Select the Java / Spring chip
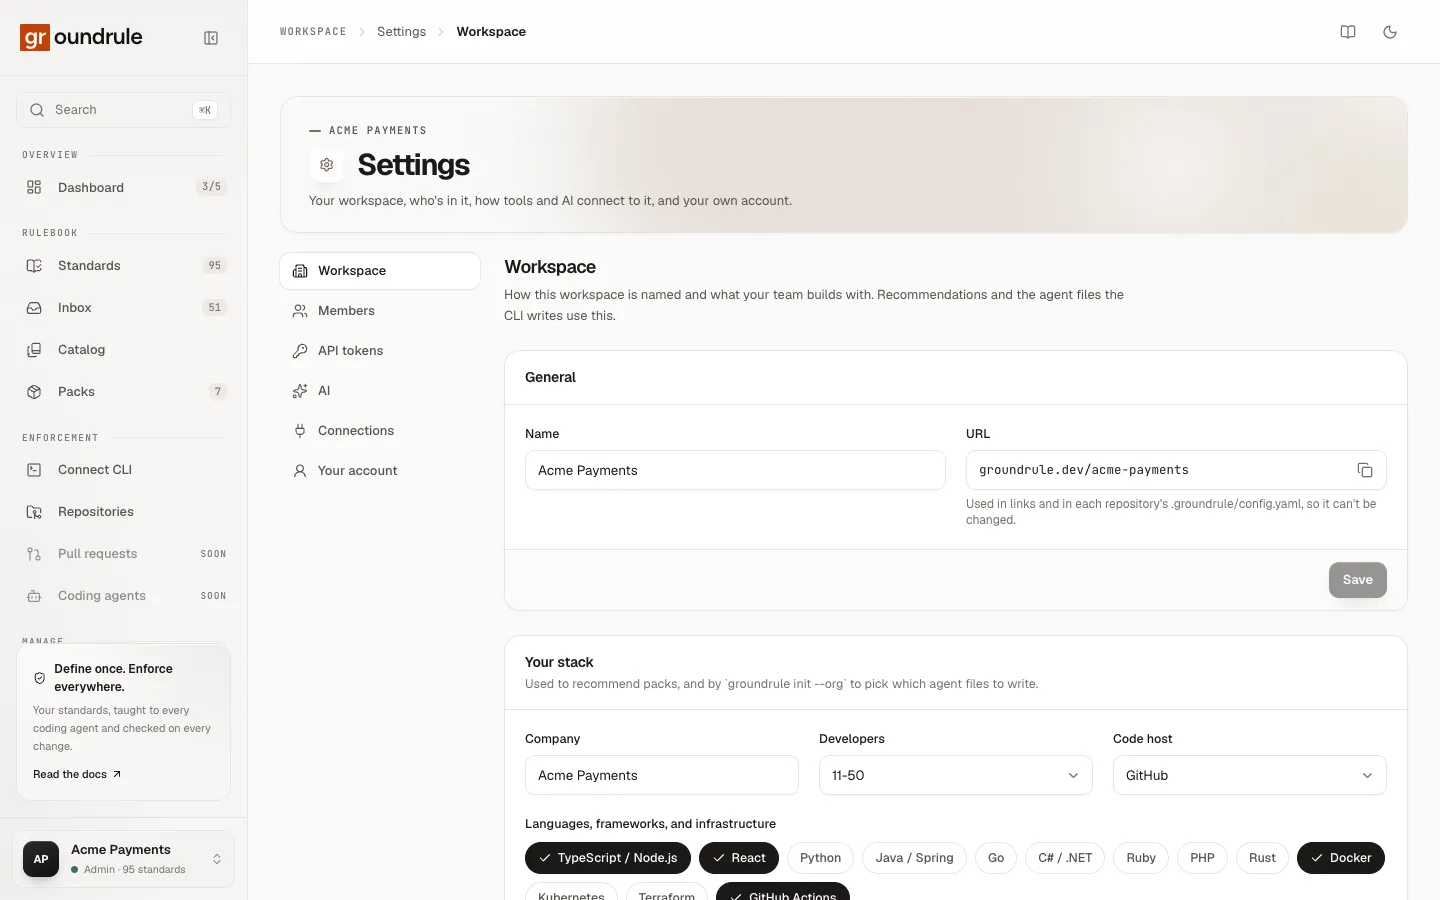Image resolution: width=1440 pixels, height=900 pixels. (915, 858)
